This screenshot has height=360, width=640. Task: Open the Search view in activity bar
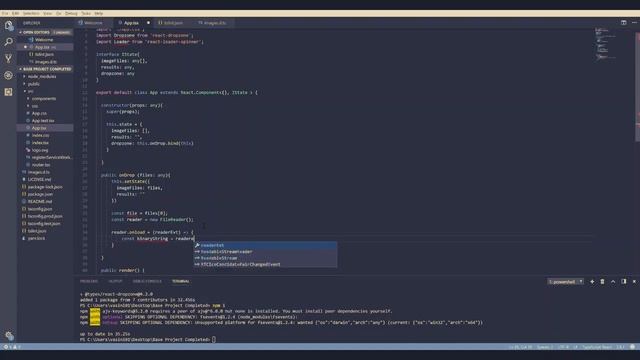point(9,42)
